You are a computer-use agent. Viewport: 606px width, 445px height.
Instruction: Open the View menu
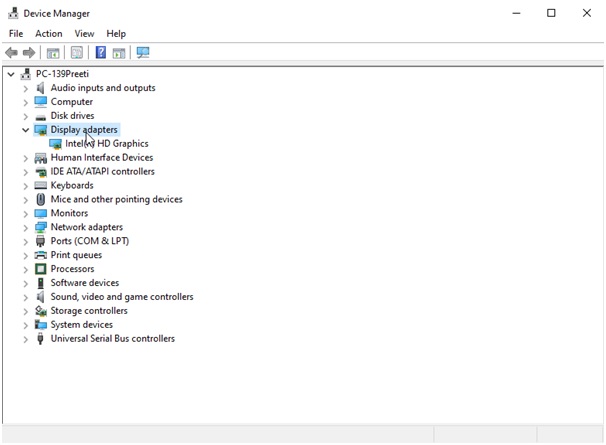pyautogui.click(x=84, y=34)
